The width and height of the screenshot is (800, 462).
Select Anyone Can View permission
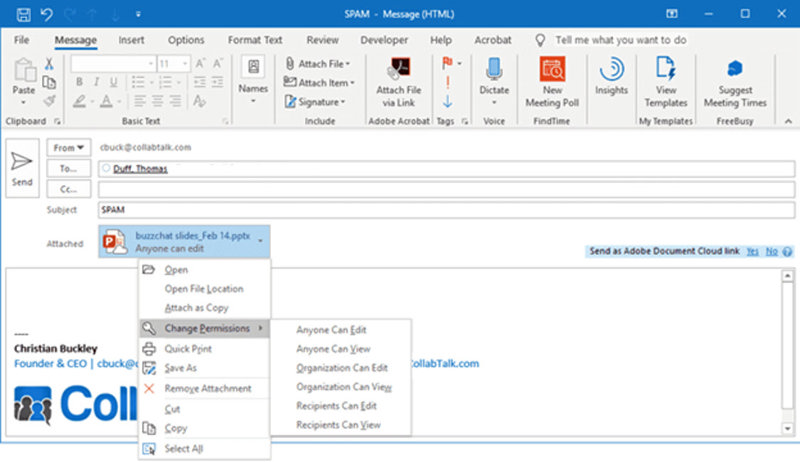coord(333,349)
